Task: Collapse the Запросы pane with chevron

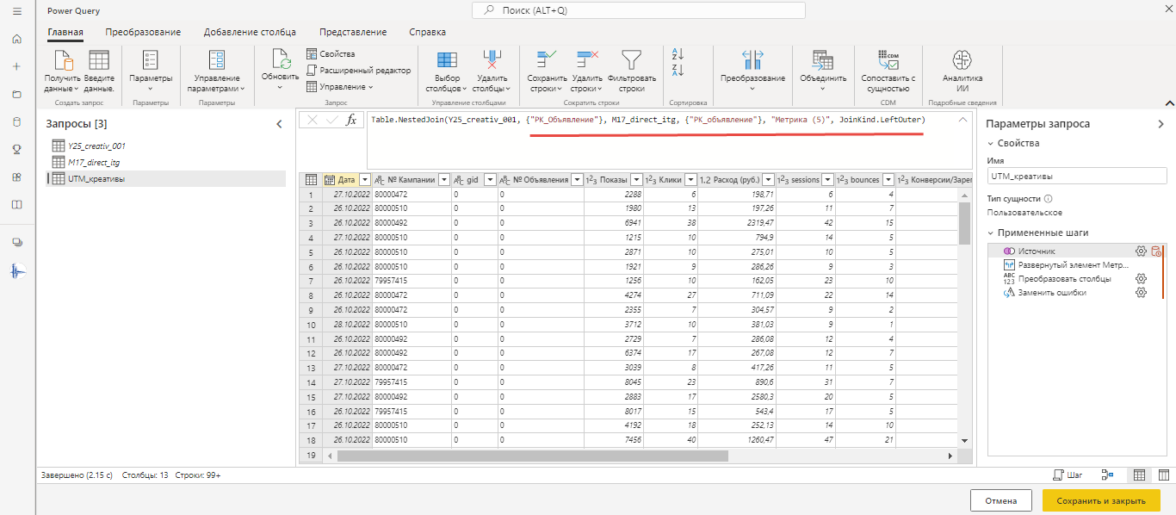Action: (x=279, y=124)
